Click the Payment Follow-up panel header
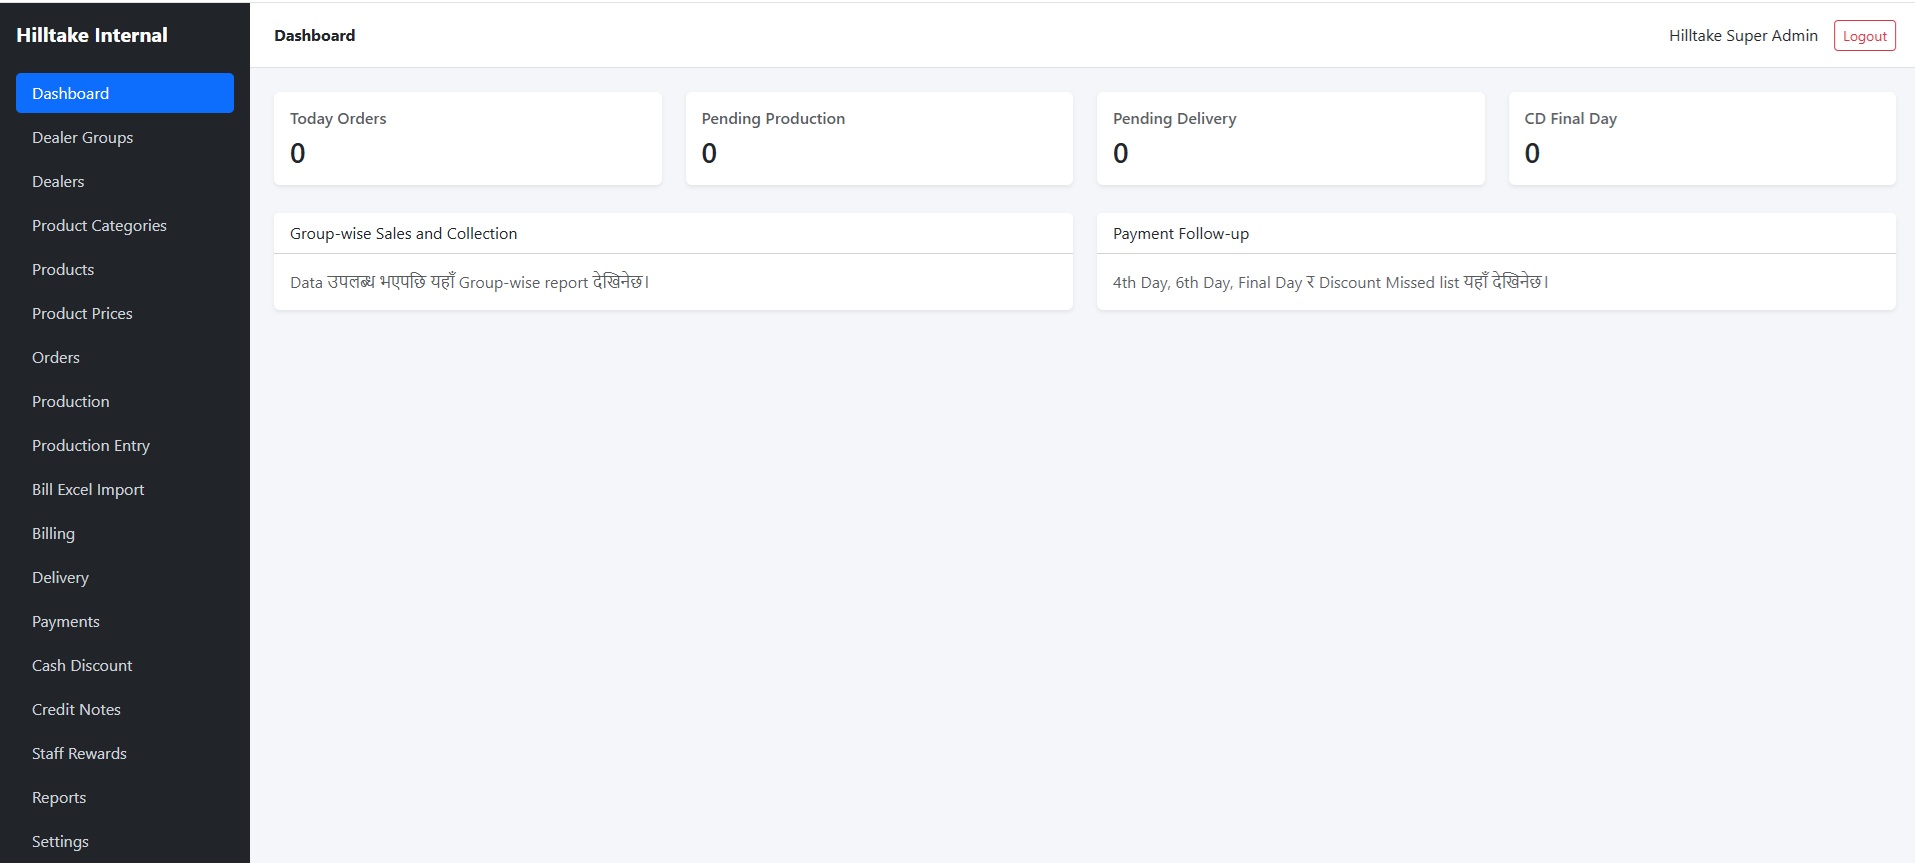1915x863 pixels. pyautogui.click(x=1496, y=233)
